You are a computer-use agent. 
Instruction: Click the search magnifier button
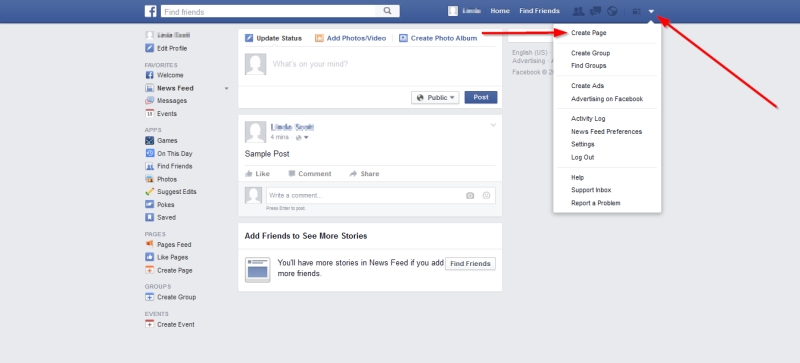[387, 11]
